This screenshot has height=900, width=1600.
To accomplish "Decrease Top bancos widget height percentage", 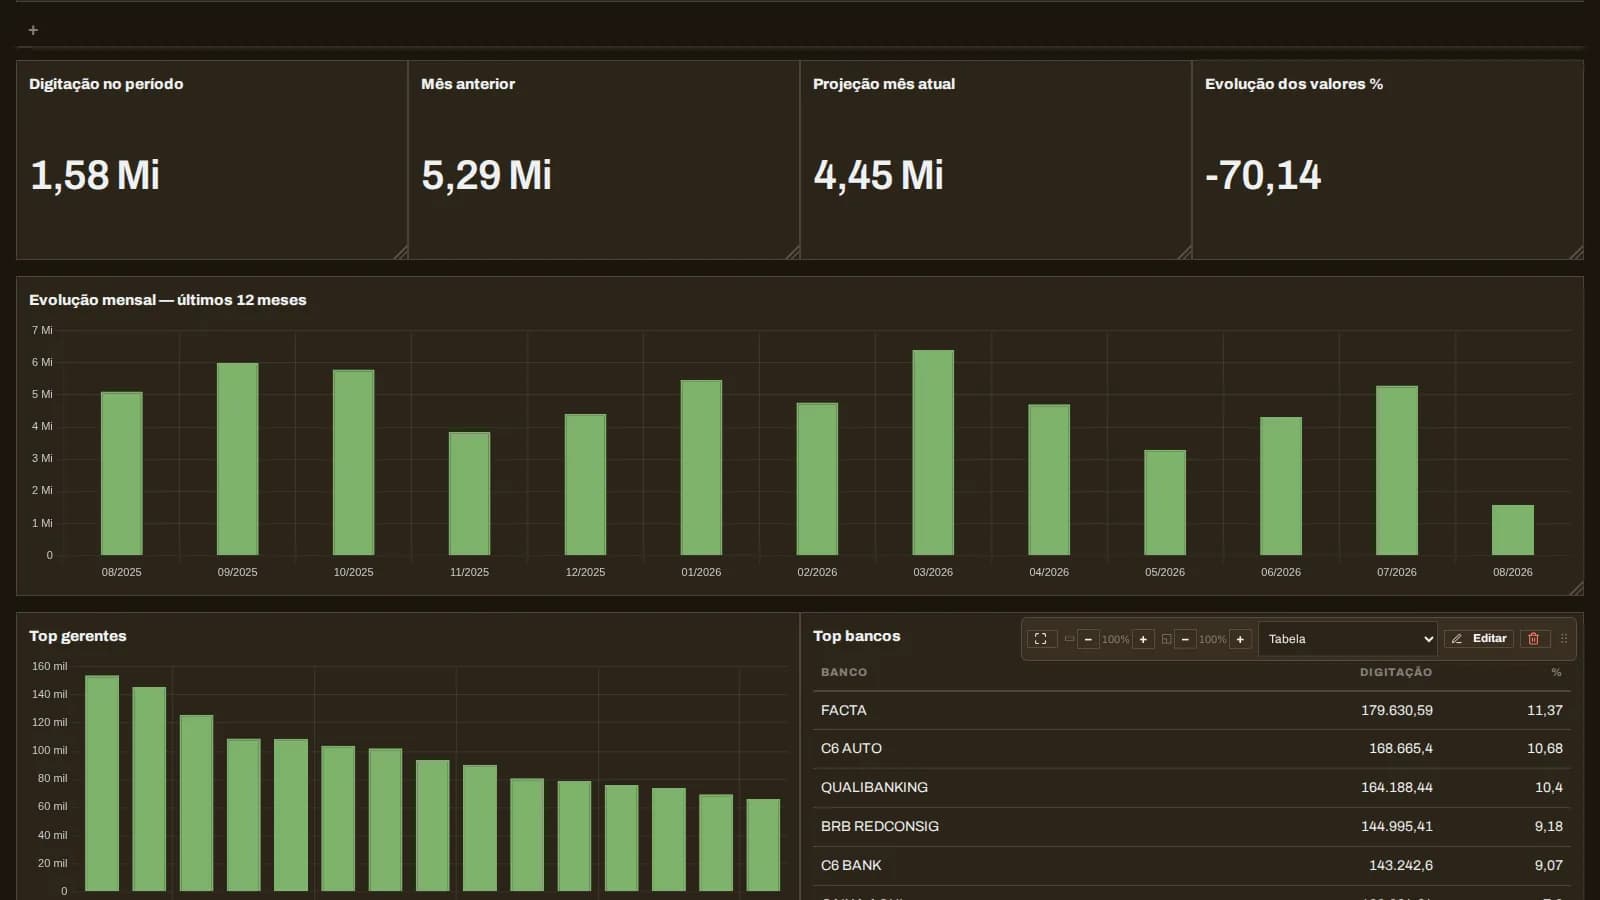I will tap(1185, 639).
